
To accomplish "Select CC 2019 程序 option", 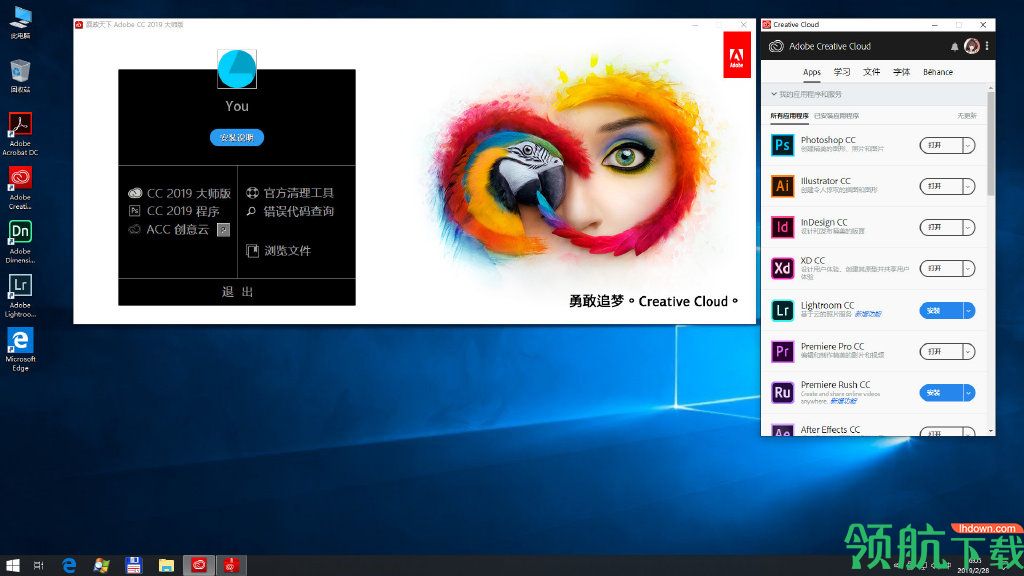I will (174, 211).
